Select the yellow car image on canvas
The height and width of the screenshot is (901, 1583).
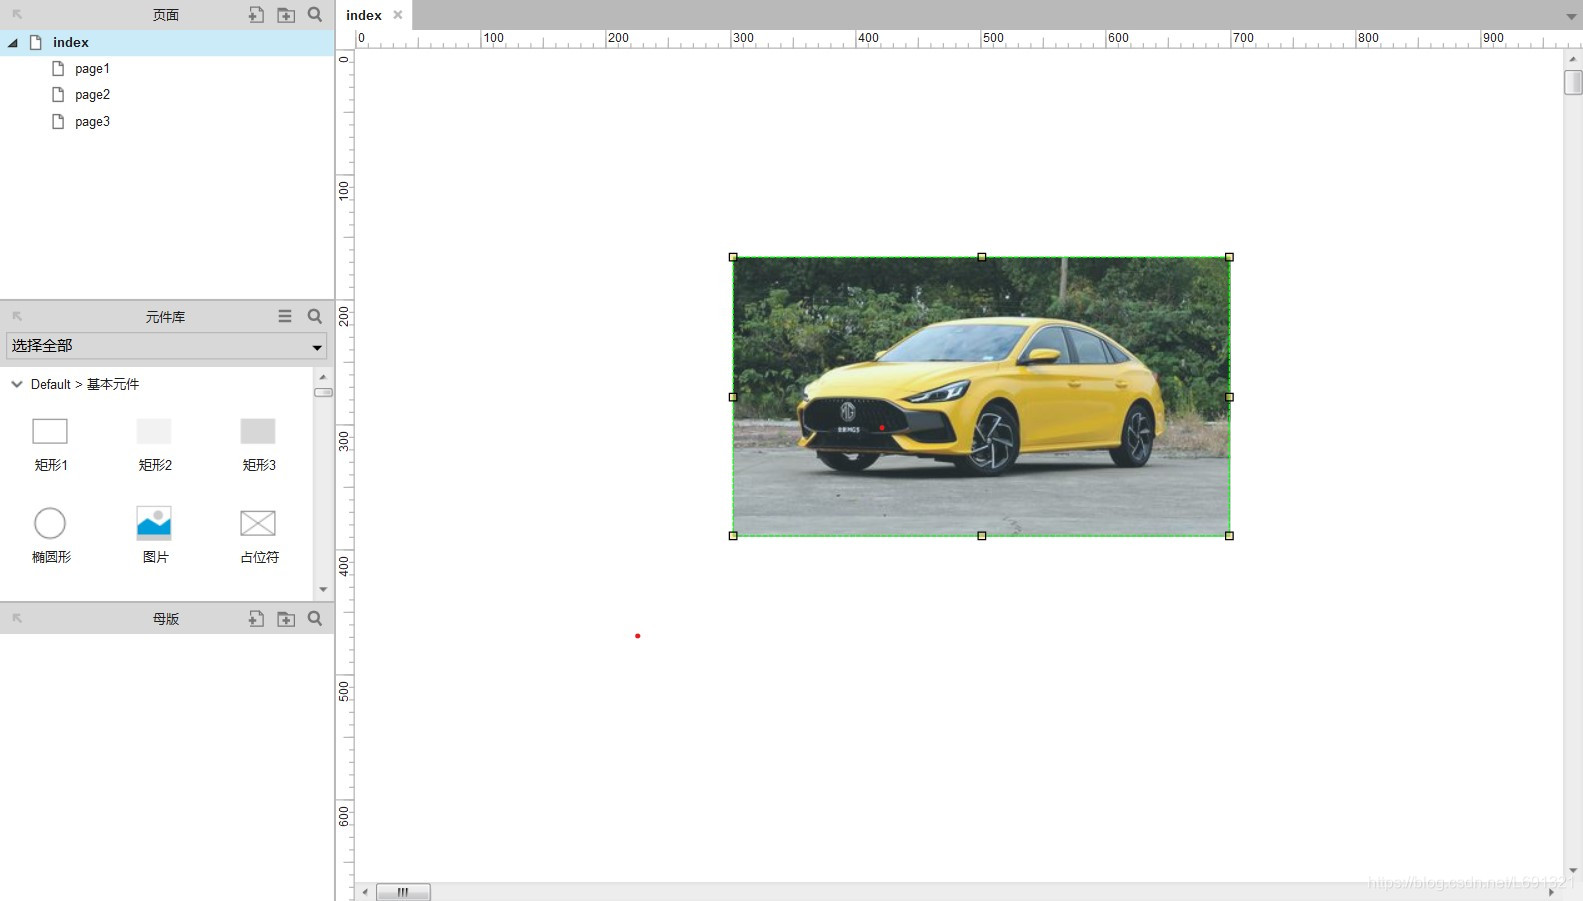coord(981,396)
